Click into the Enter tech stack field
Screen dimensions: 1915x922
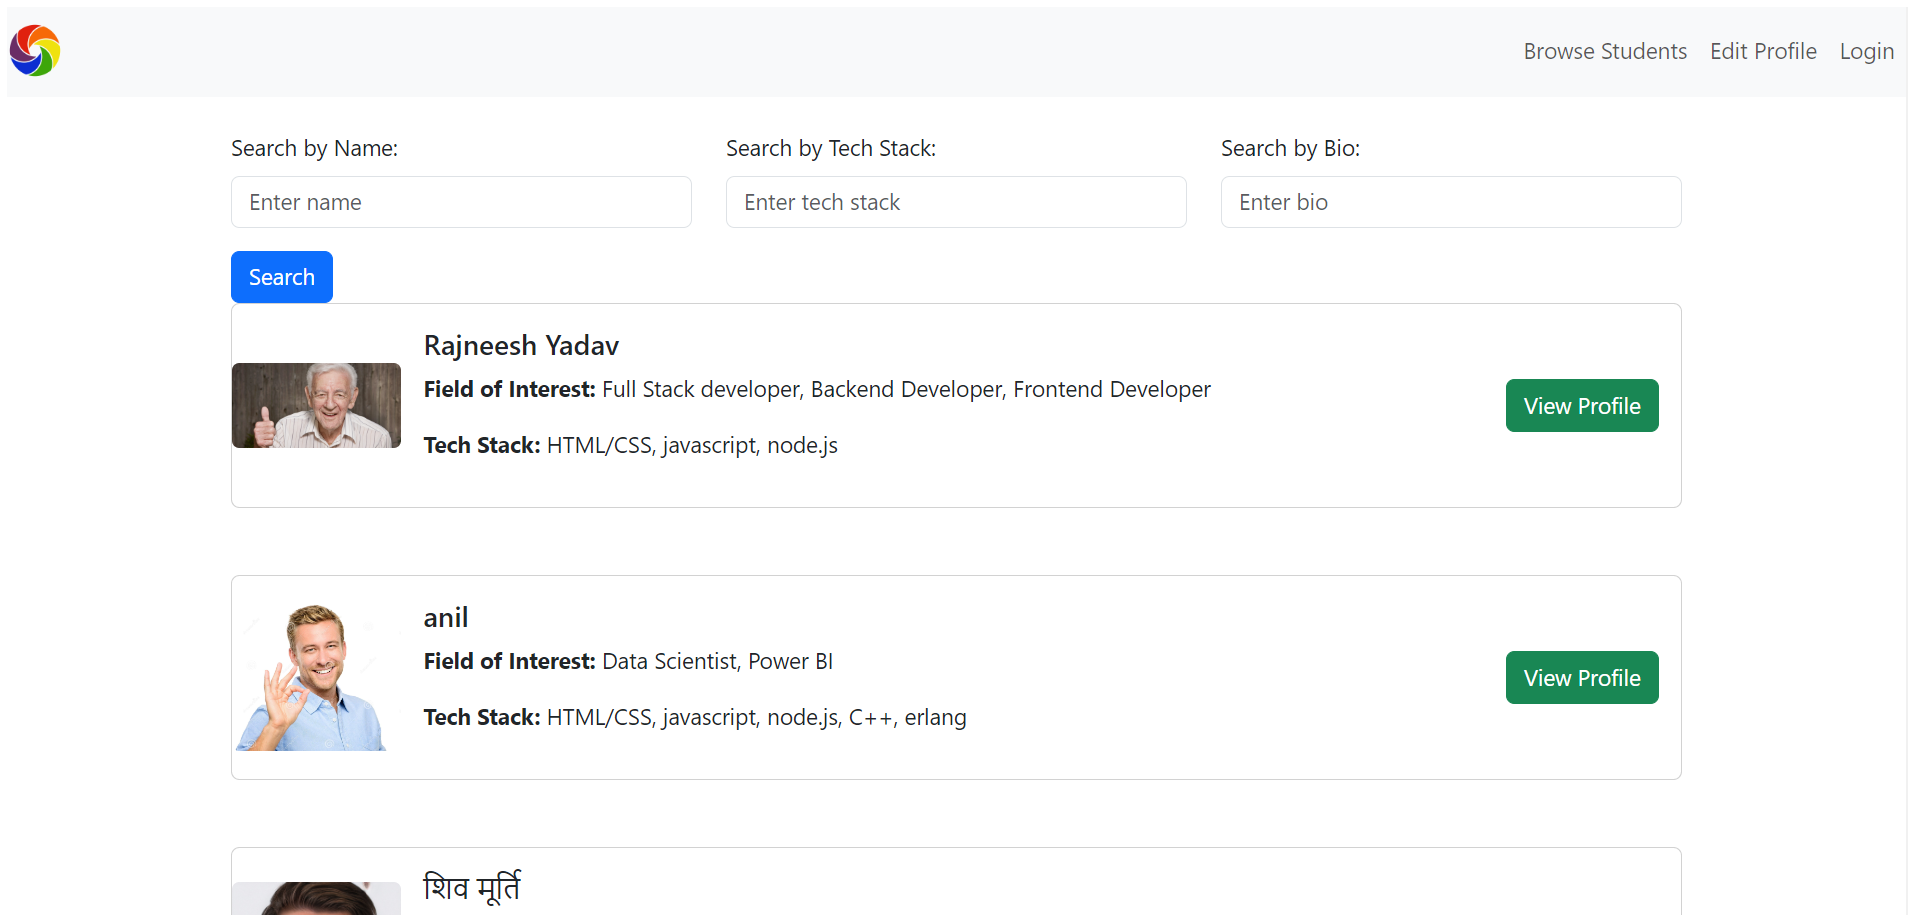coord(956,202)
